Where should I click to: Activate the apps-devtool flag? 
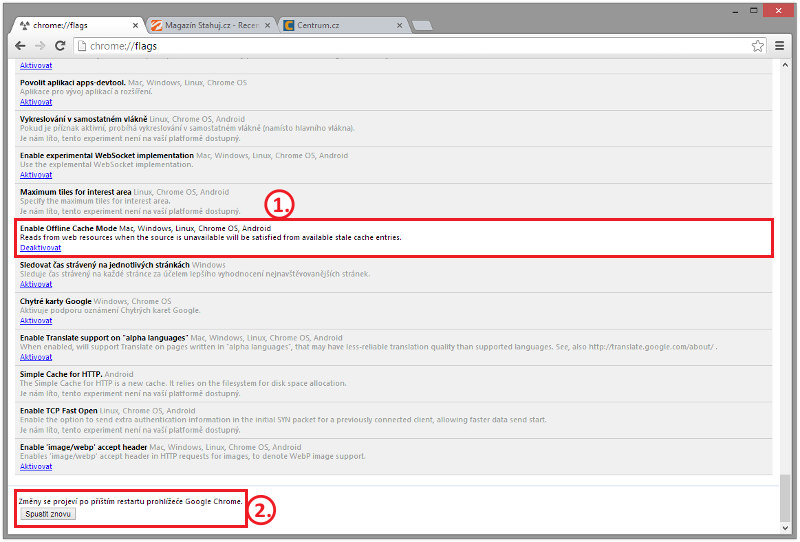36,102
